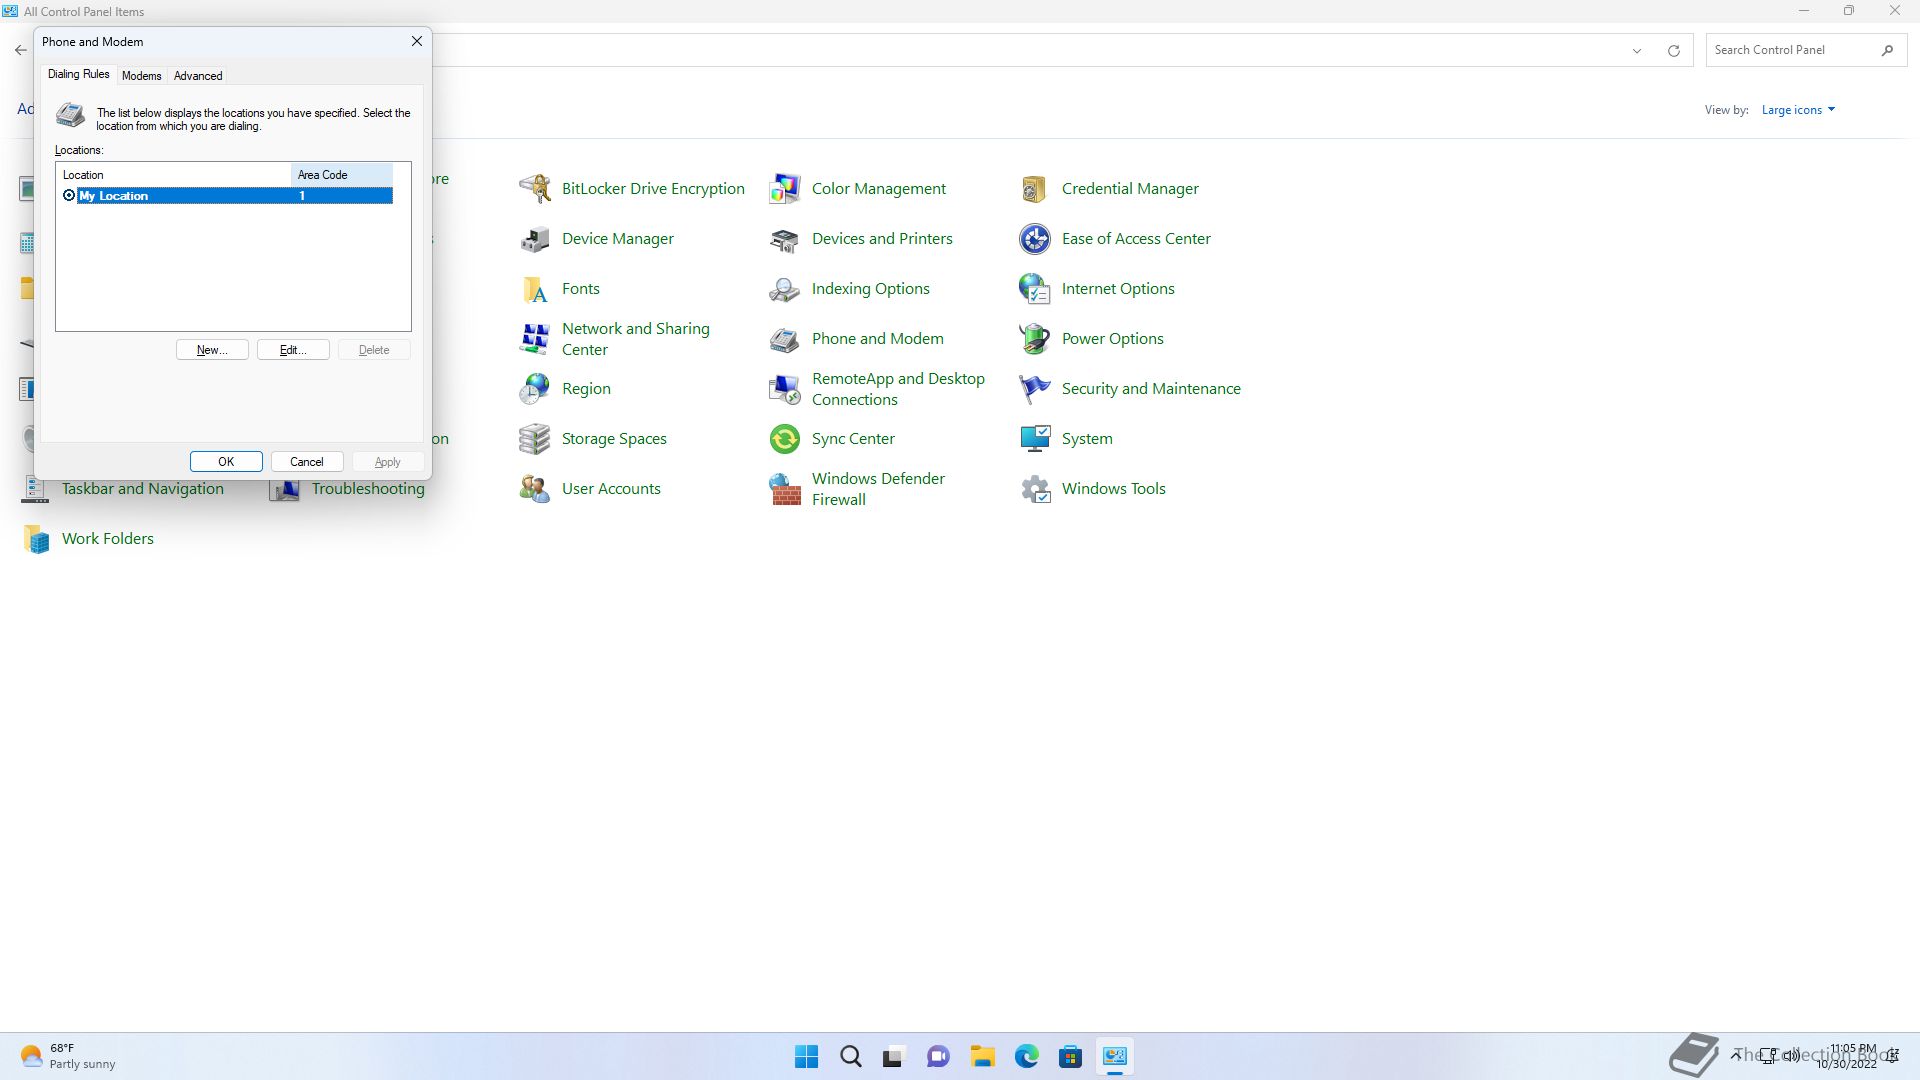Image resolution: width=1920 pixels, height=1080 pixels.
Task: Open the weather widget on taskbar
Action: pos(68,1056)
